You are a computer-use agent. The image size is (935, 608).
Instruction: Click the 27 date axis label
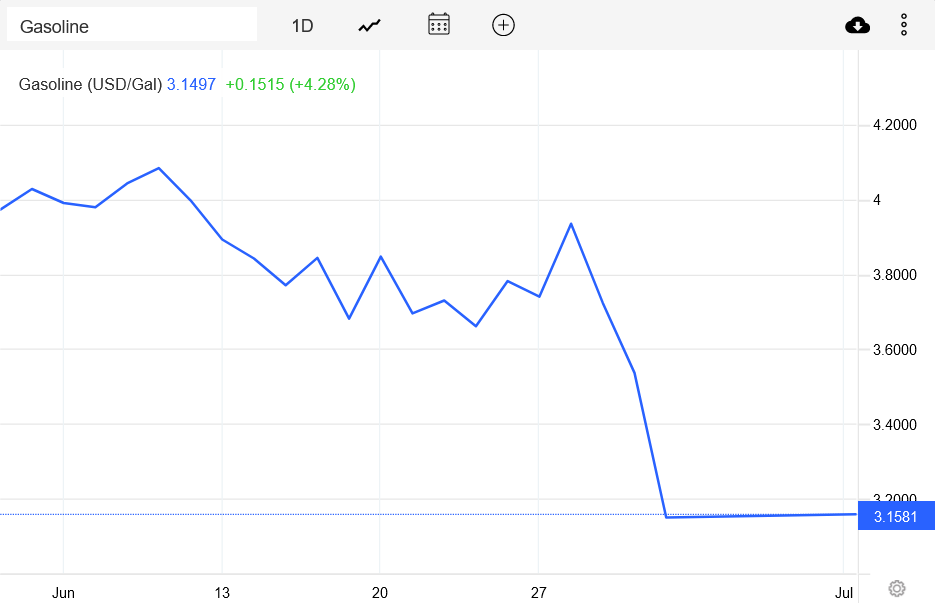(x=538, y=593)
